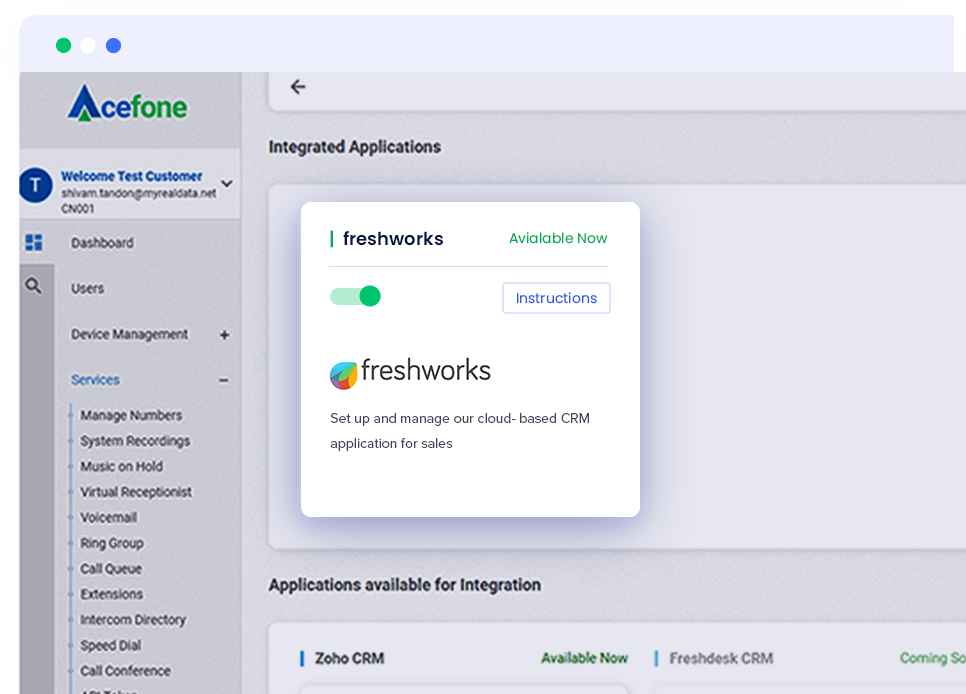Click the freshworks card title
Image resolution: width=966 pixels, height=694 pixels.
click(x=393, y=239)
